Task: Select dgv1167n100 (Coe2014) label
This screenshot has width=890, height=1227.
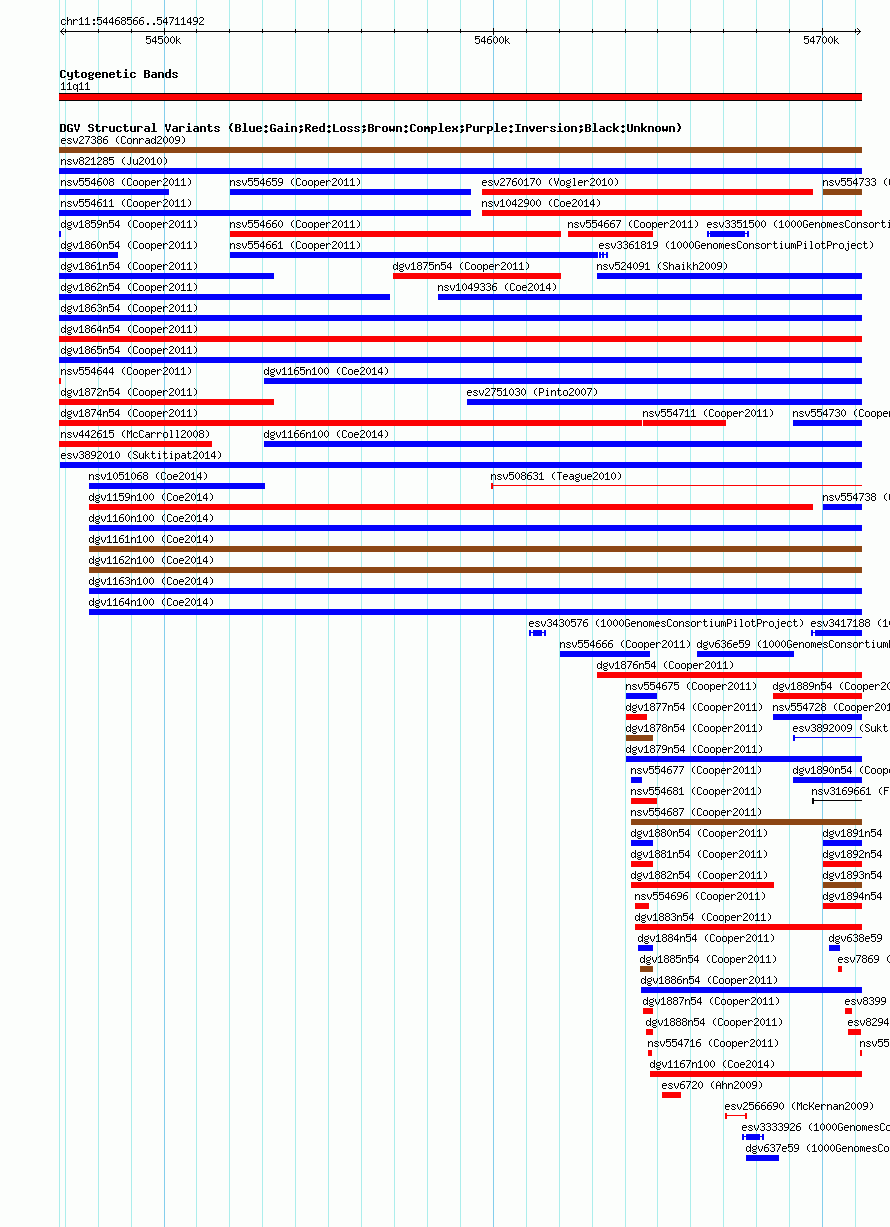Action: [x=713, y=1064]
